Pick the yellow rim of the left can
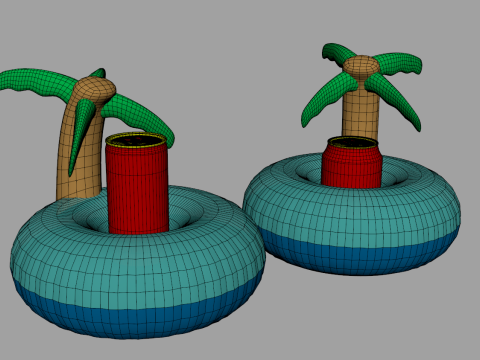The width and height of the screenshot is (480, 360). (x=136, y=139)
